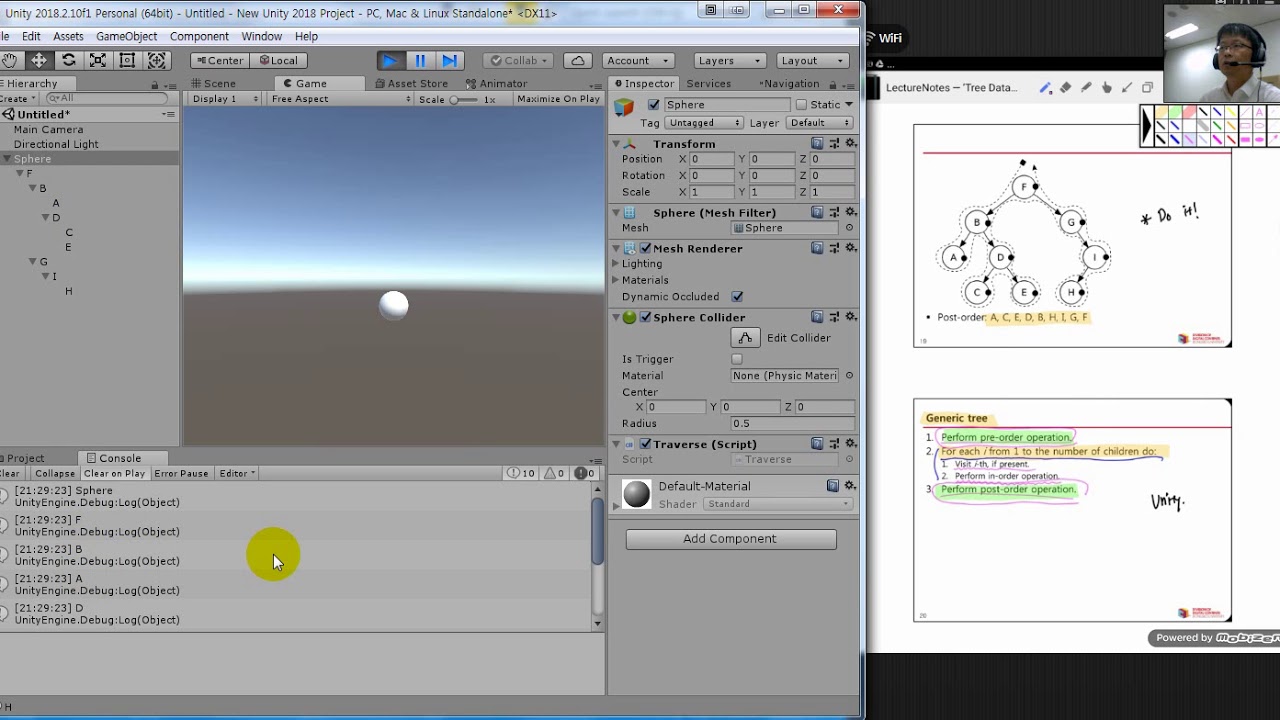Screen dimensions: 1280x720
Task: Collapse node B in Hierarchy
Action: tap(32, 188)
